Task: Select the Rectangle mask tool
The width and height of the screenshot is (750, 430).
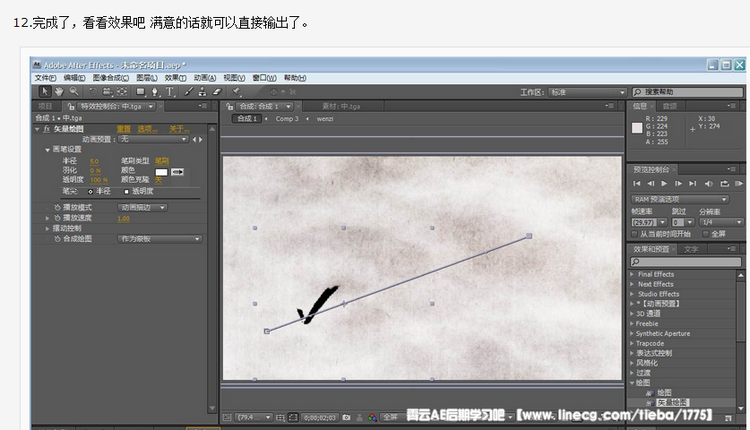Action: point(140,91)
